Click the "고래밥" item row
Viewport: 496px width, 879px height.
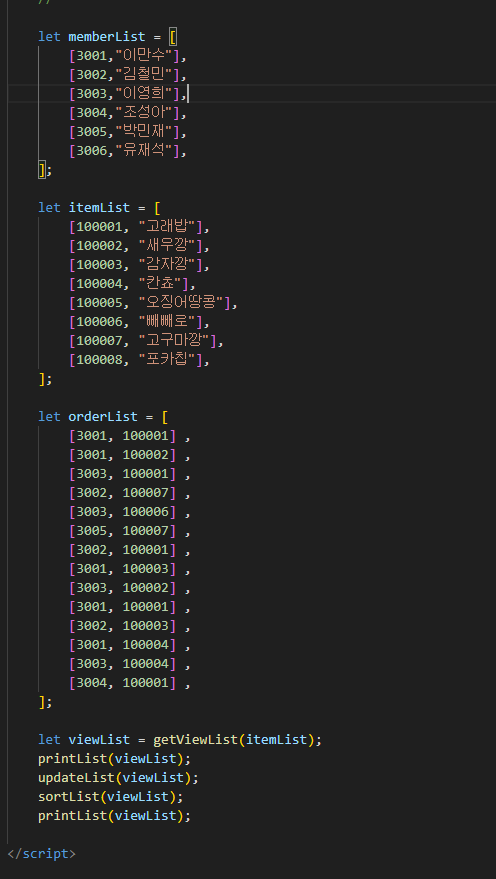tap(139, 227)
